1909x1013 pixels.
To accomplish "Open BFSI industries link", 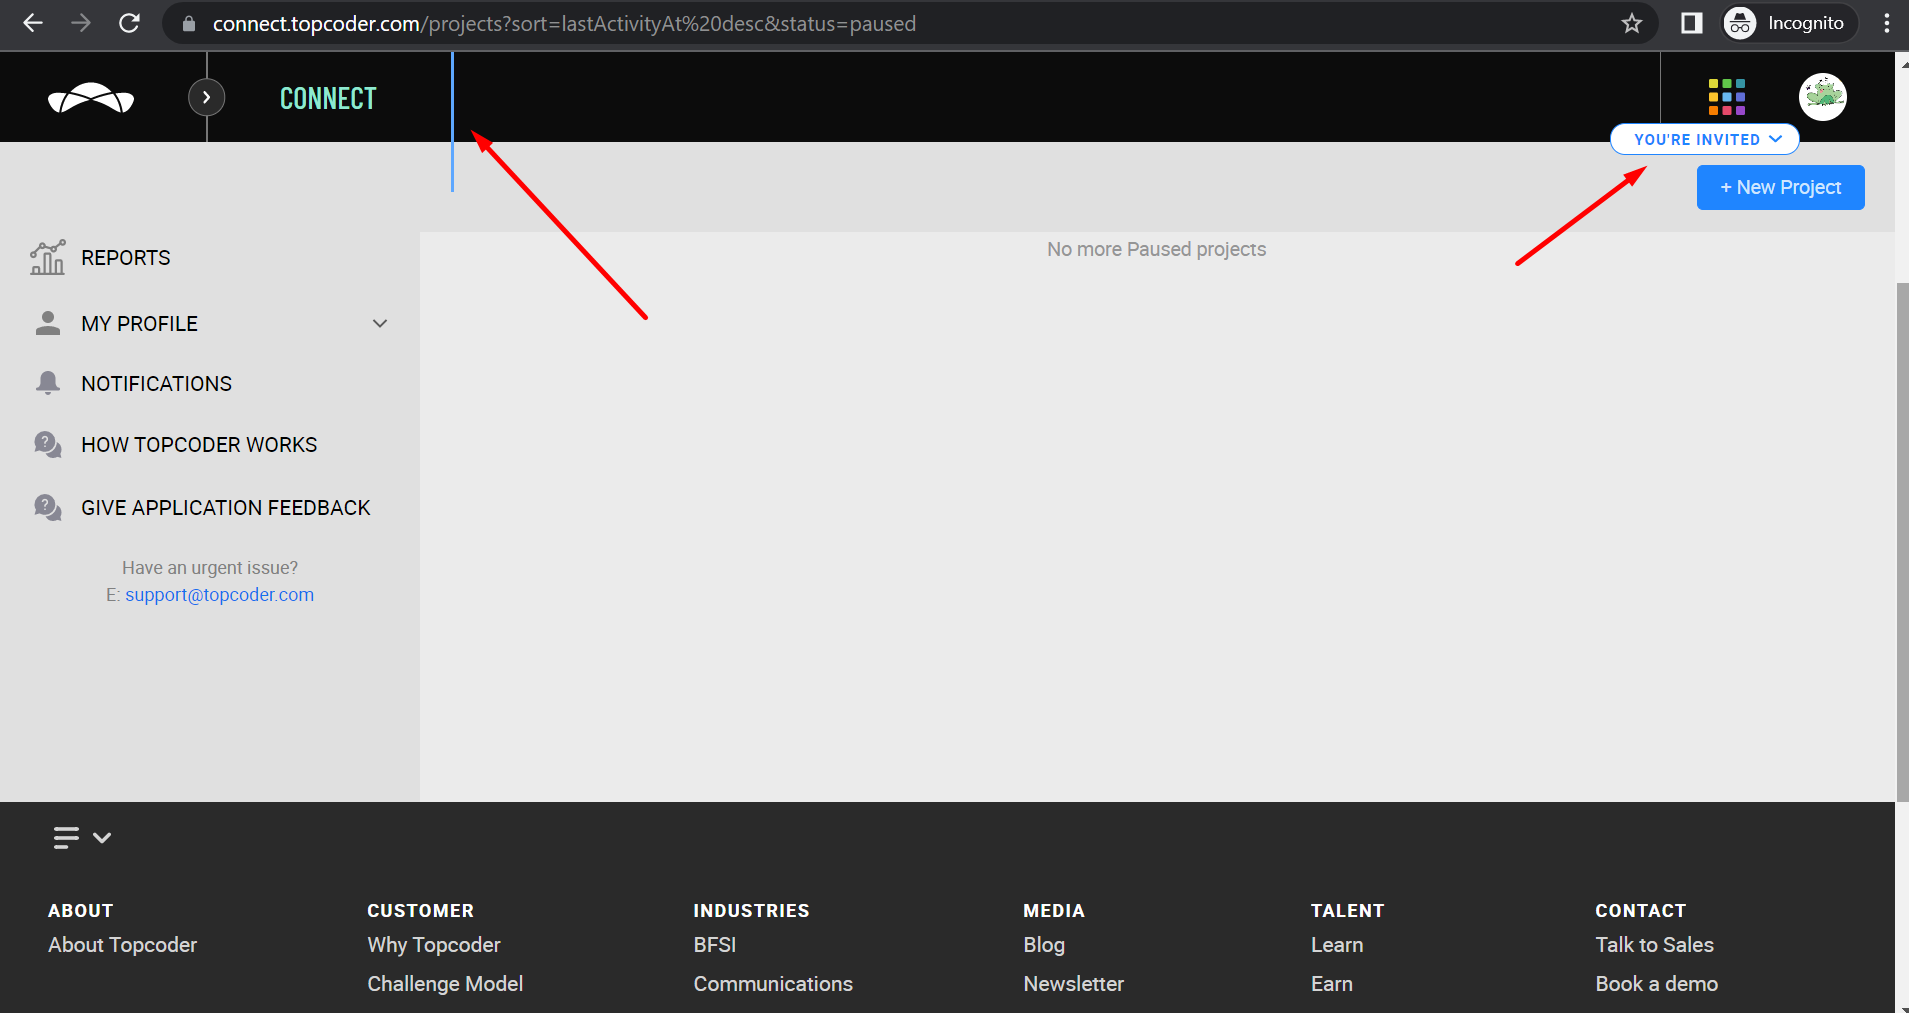I will pos(715,945).
